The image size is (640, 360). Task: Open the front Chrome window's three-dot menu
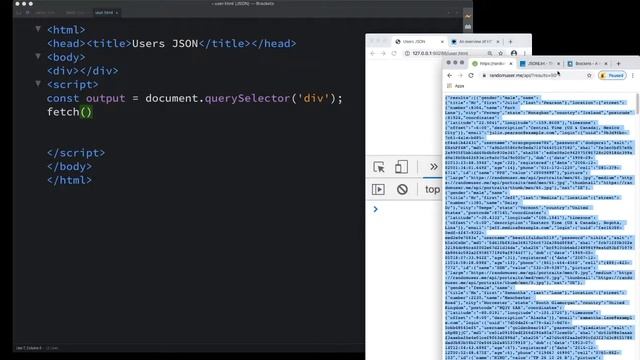[633, 76]
